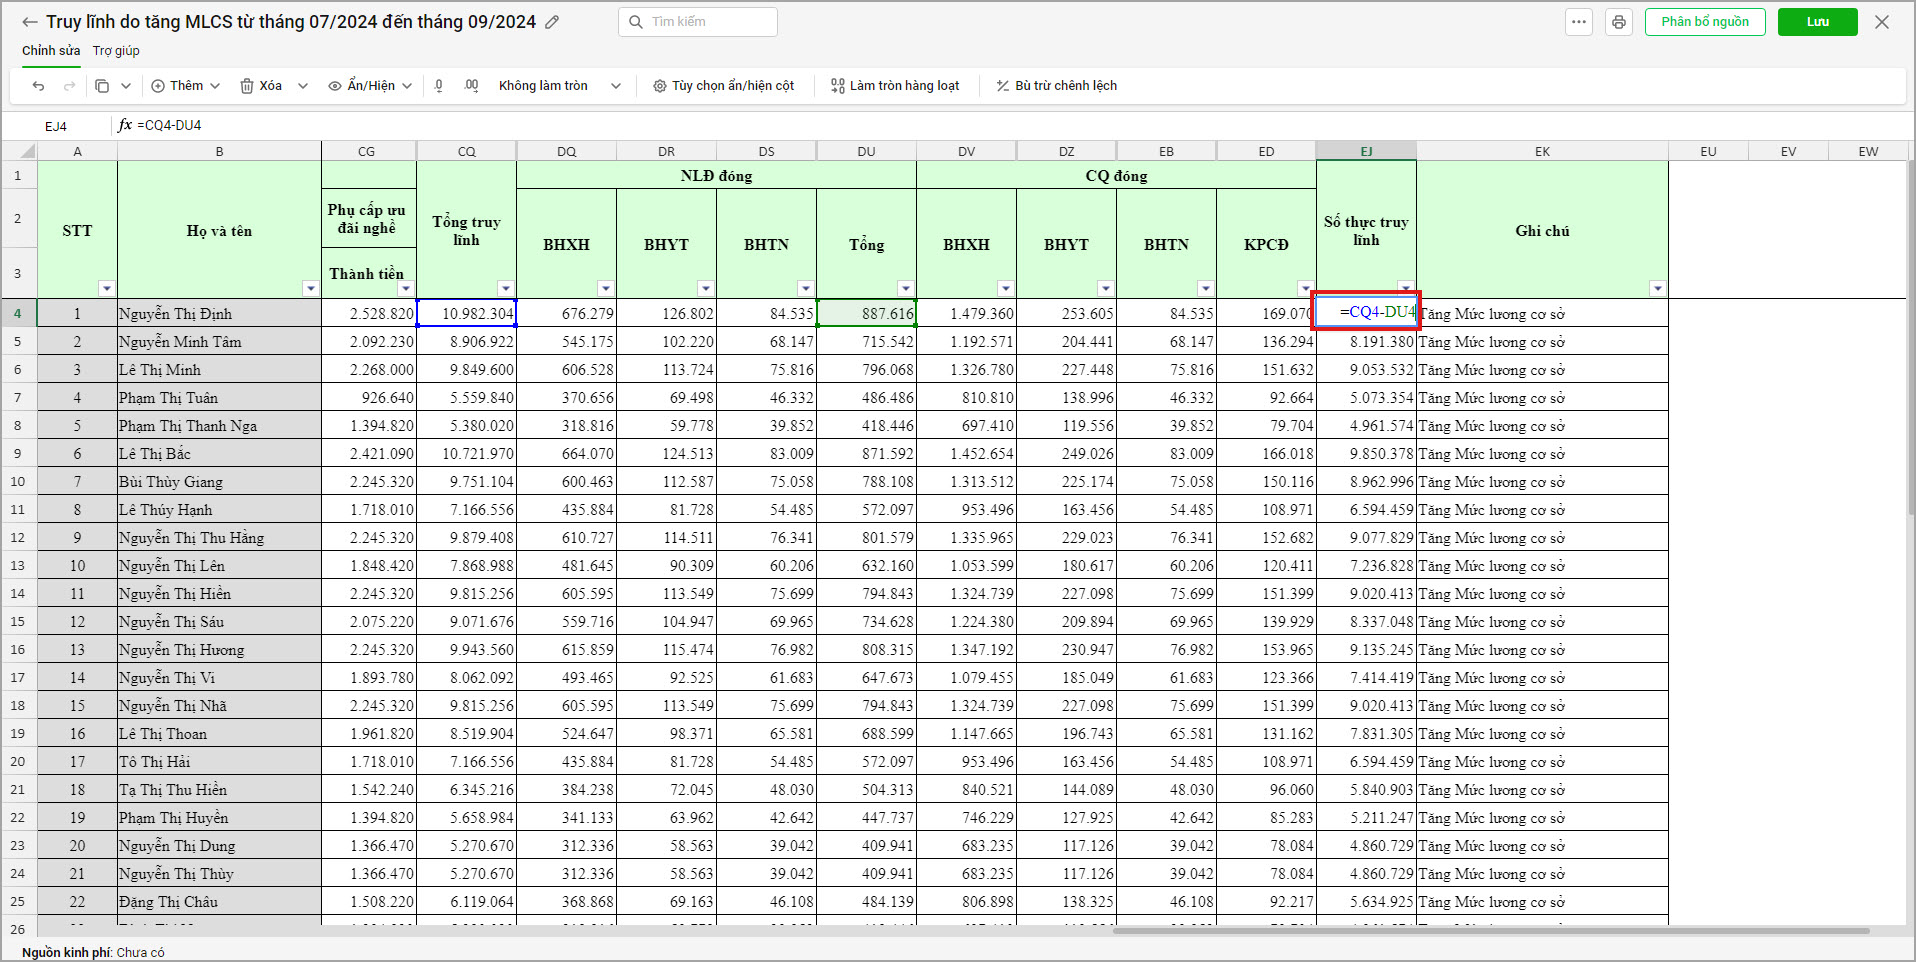Screen dimensions: 1916x962
Task: Click the select-all corner of the grid
Action: tap(19, 151)
